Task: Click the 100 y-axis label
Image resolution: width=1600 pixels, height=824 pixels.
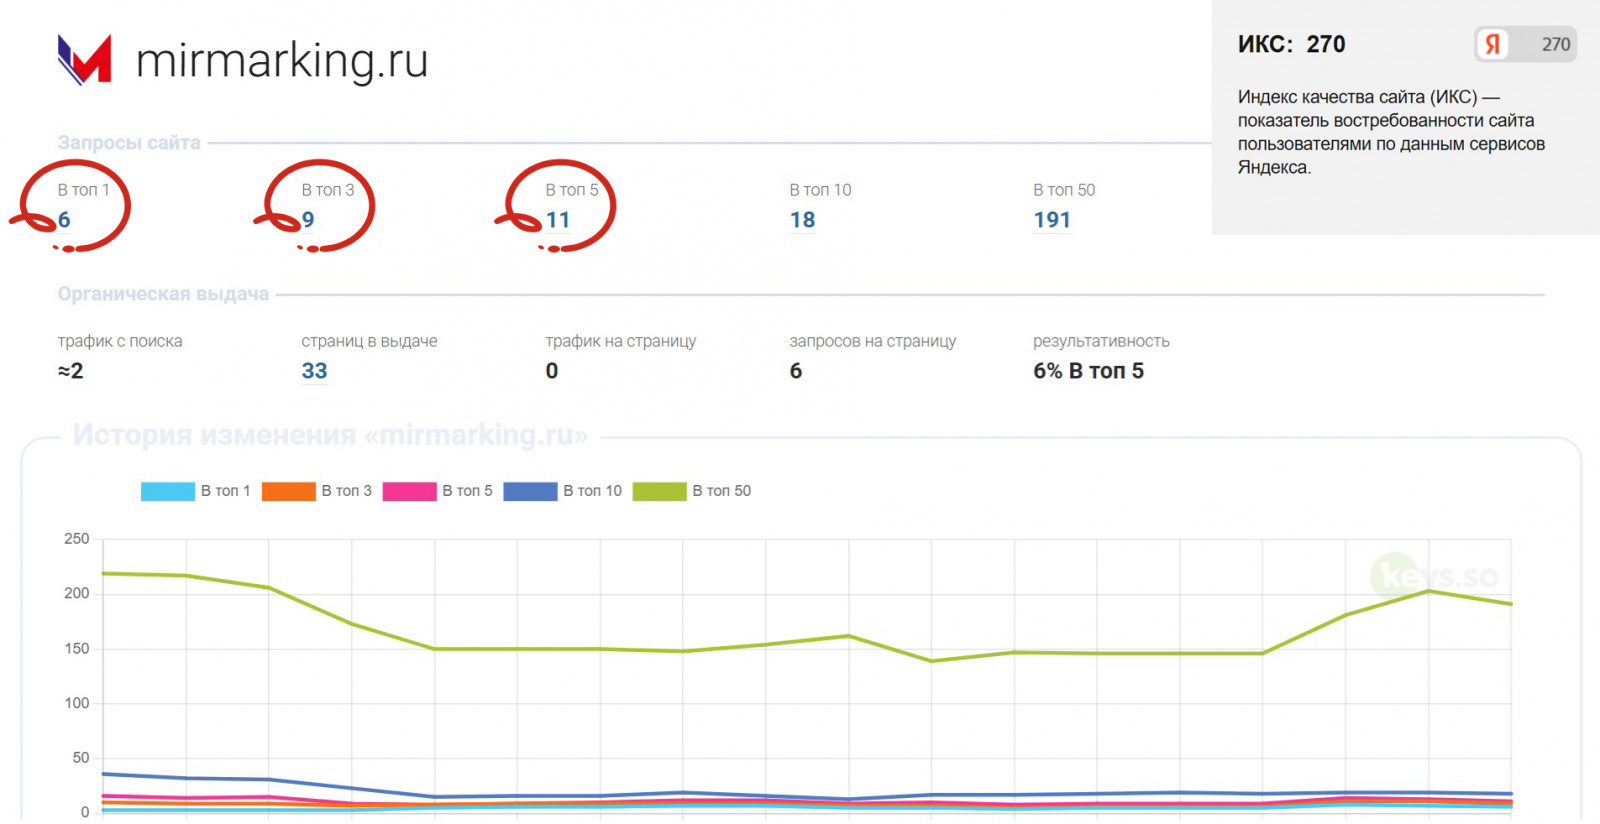Action: [x=77, y=703]
